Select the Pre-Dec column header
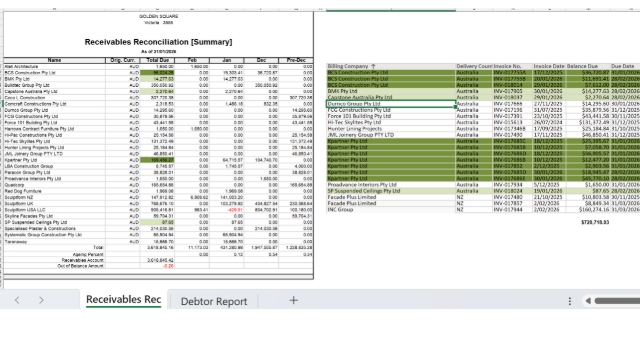 click(x=296, y=60)
